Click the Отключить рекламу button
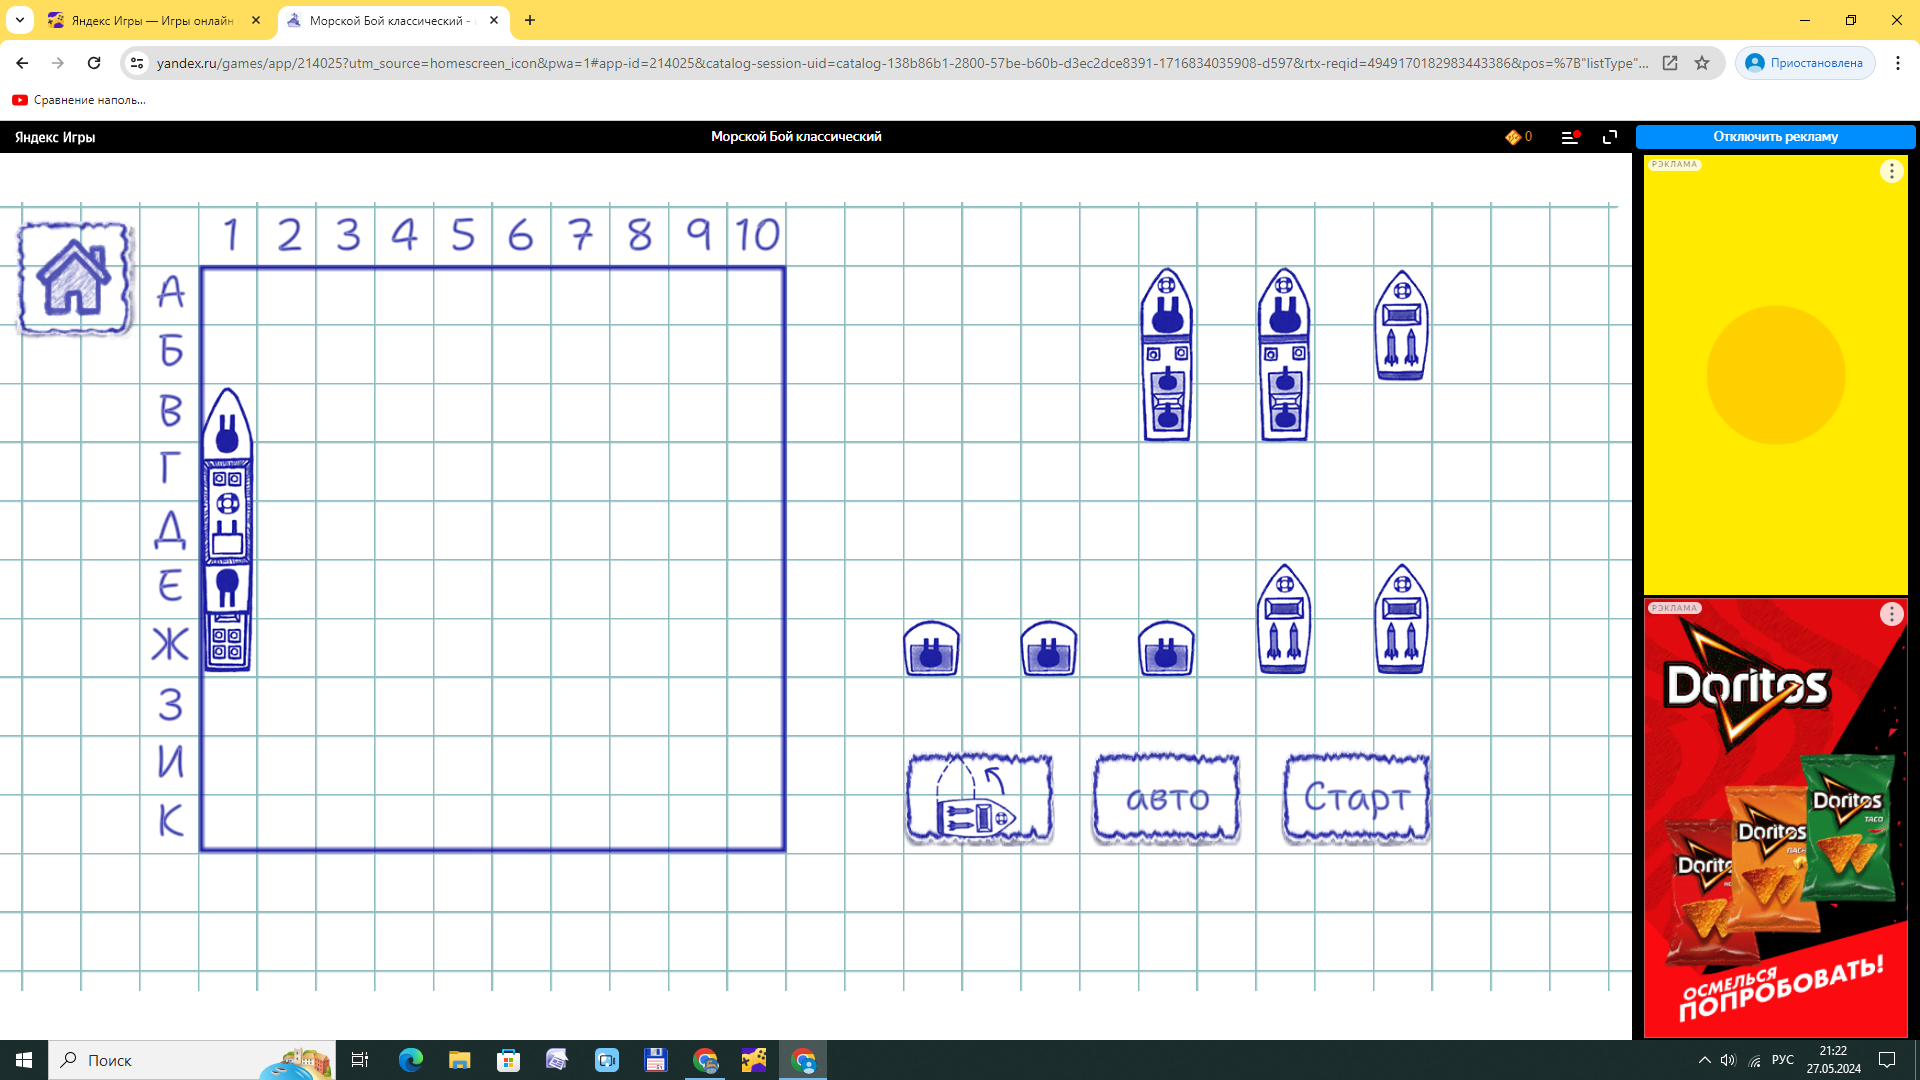The width and height of the screenshot is (1920, 1080). pos(1775,137)
